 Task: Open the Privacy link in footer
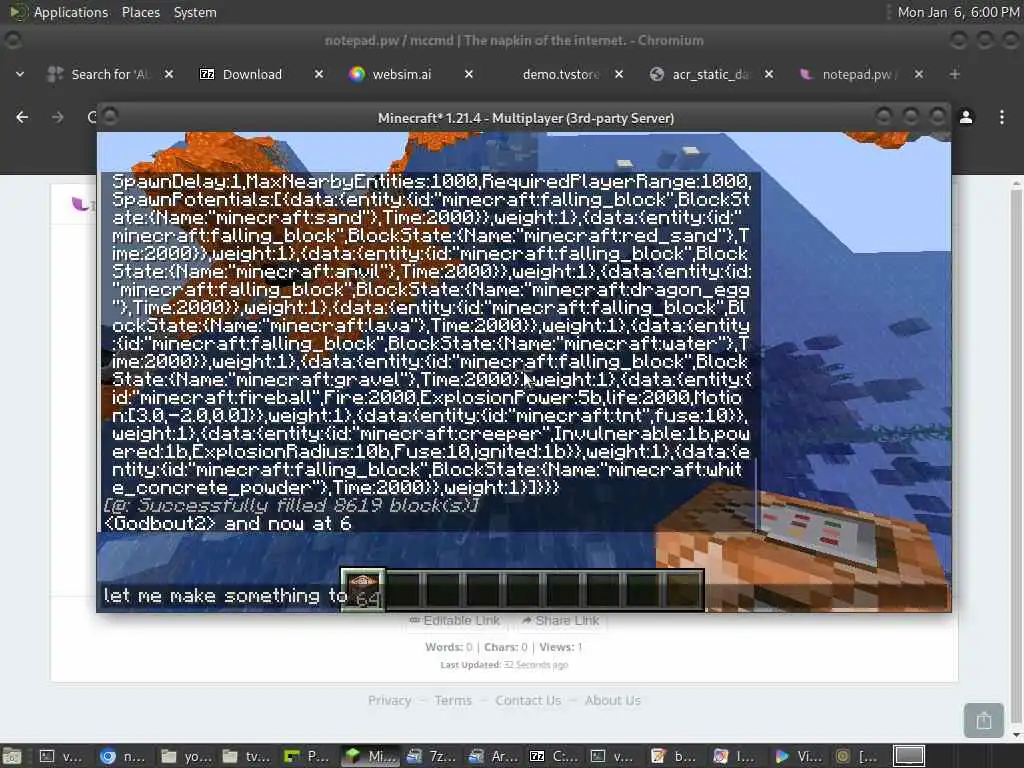click(x=389, y=700)
